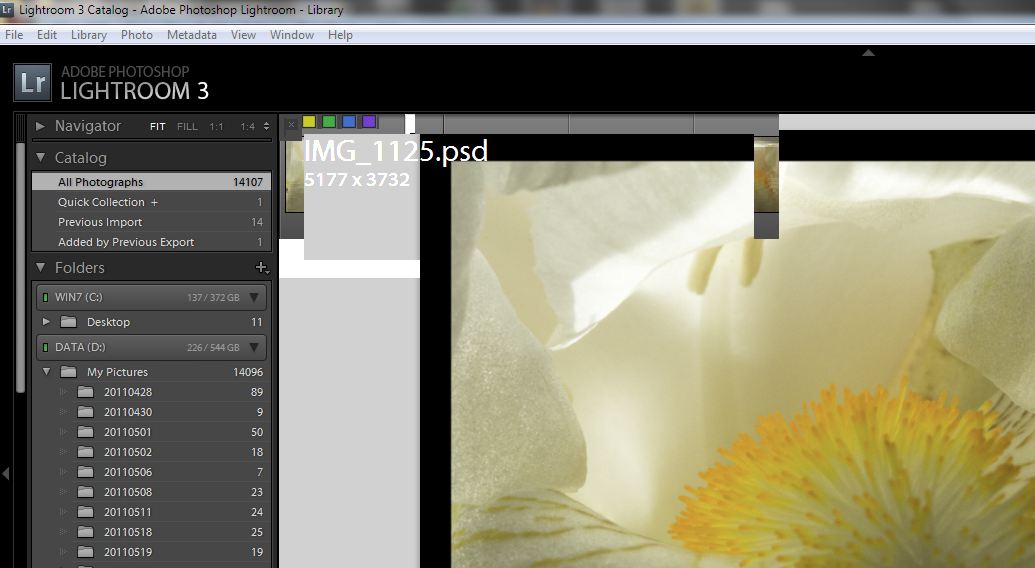Expand the Navigator panel
Screen dimensions: 1035x568
click(x=40, y=126)
